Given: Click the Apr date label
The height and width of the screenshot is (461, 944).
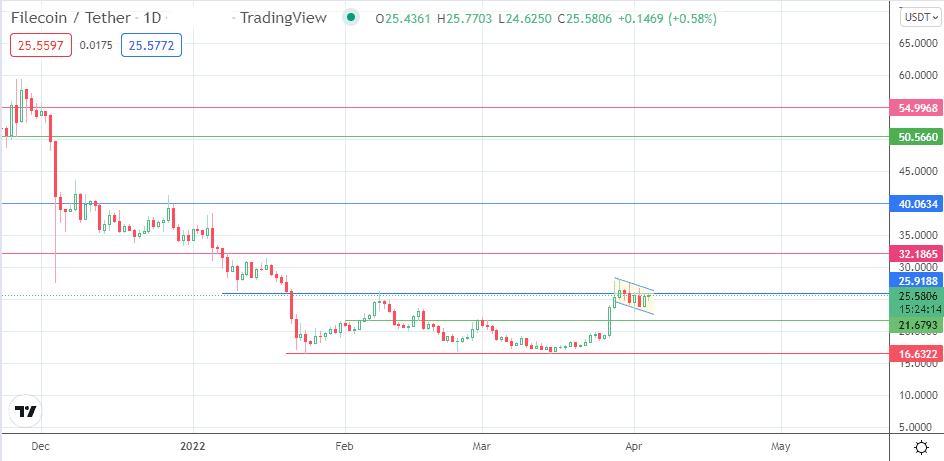Looking at the screenshot, I should pos(633,447).
